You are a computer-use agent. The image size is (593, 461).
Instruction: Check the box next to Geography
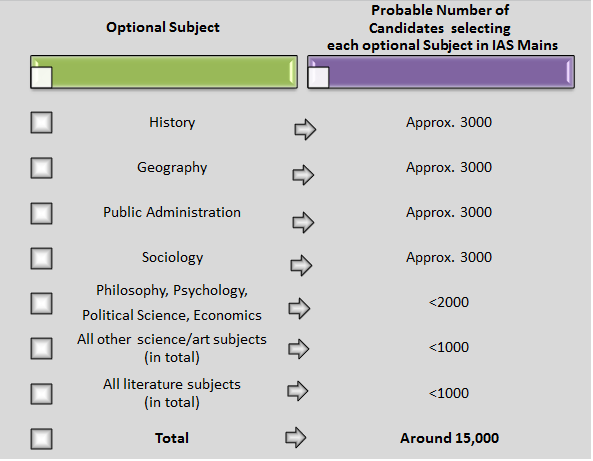click(x=41, y=168)
